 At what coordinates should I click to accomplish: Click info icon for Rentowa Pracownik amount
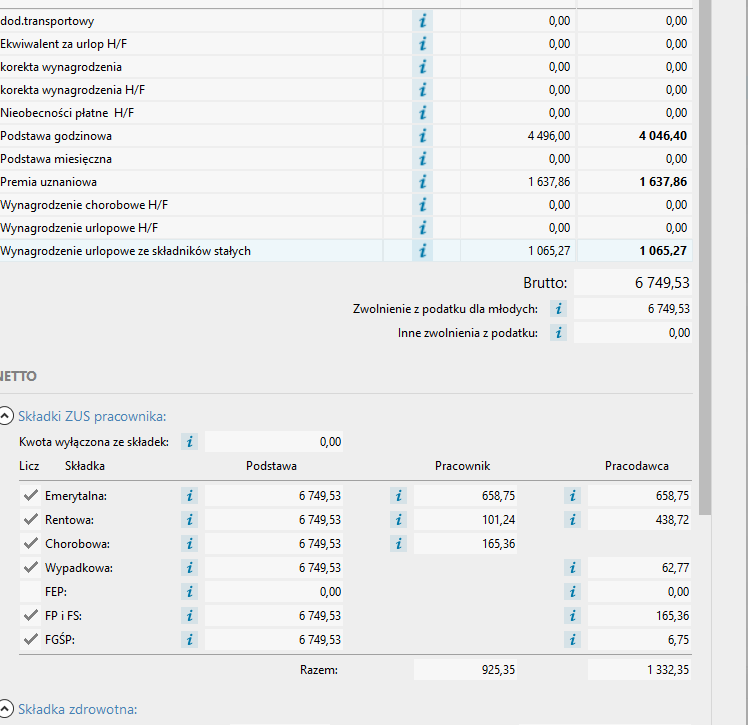click(x=398, y=520)
